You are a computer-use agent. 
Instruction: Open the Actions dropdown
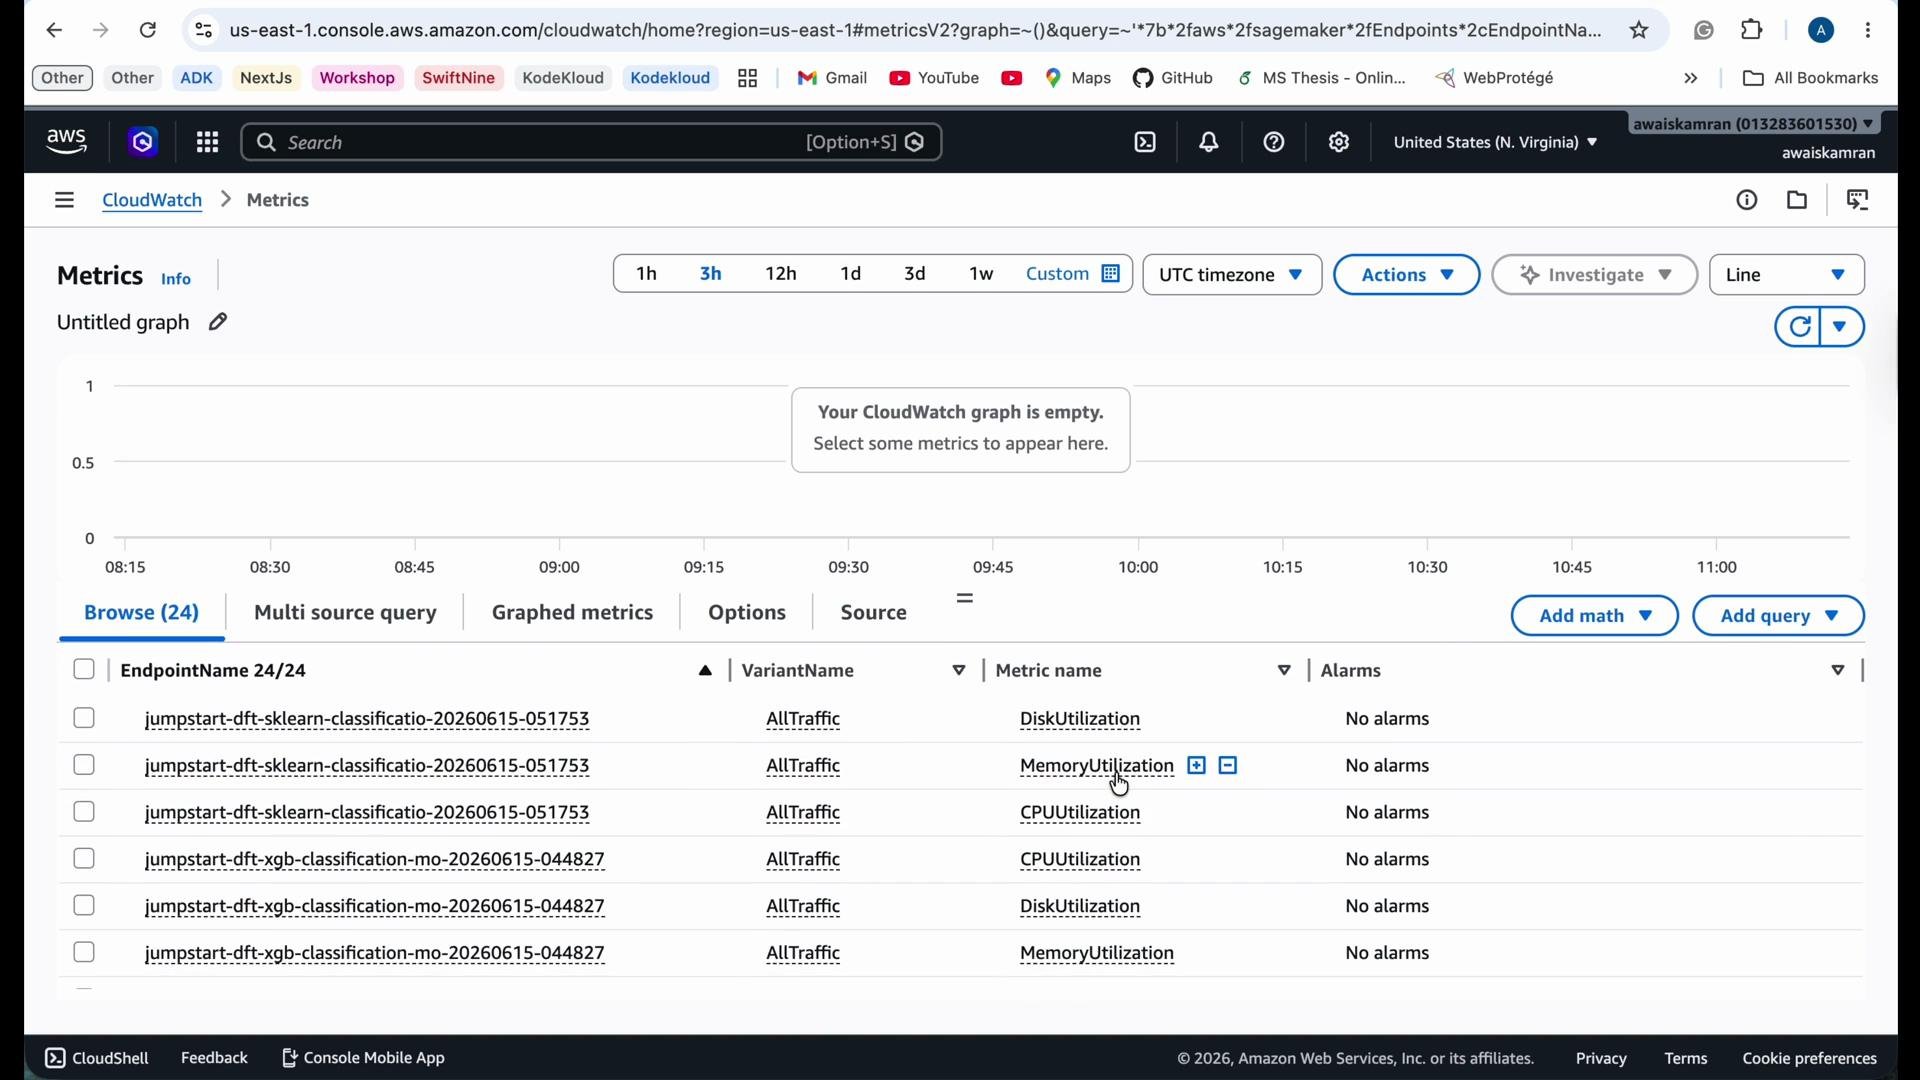coord(1406,275)
